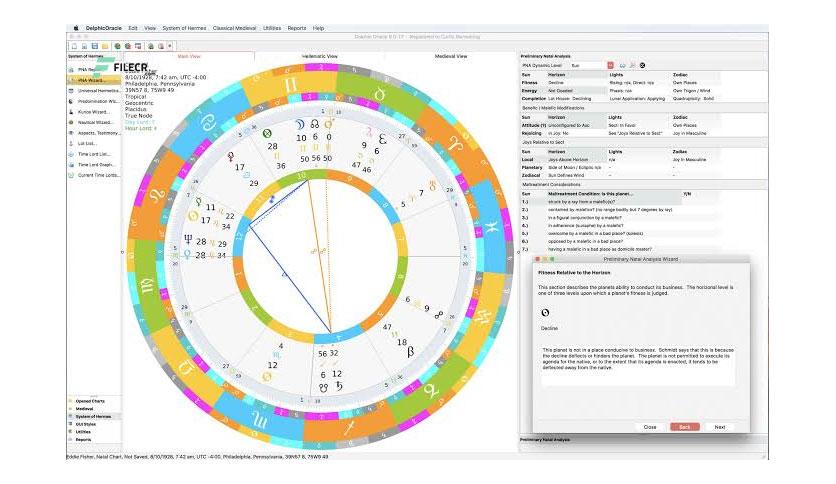Open the Apple menu

tap(76, 28)
